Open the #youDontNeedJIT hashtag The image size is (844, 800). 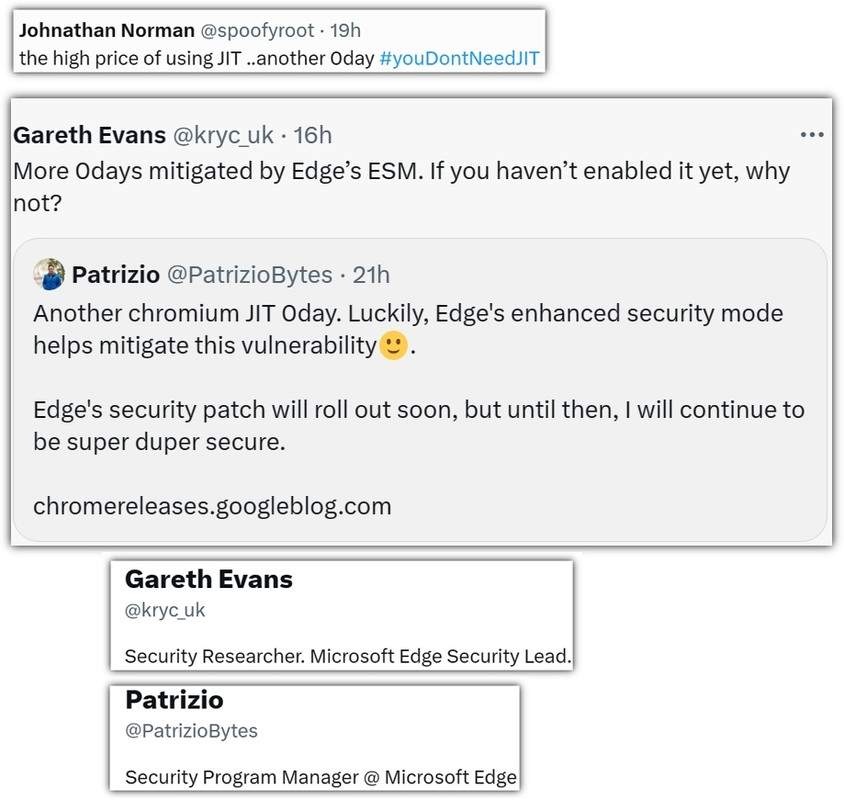pyautogui.click(x=459, y=58)
